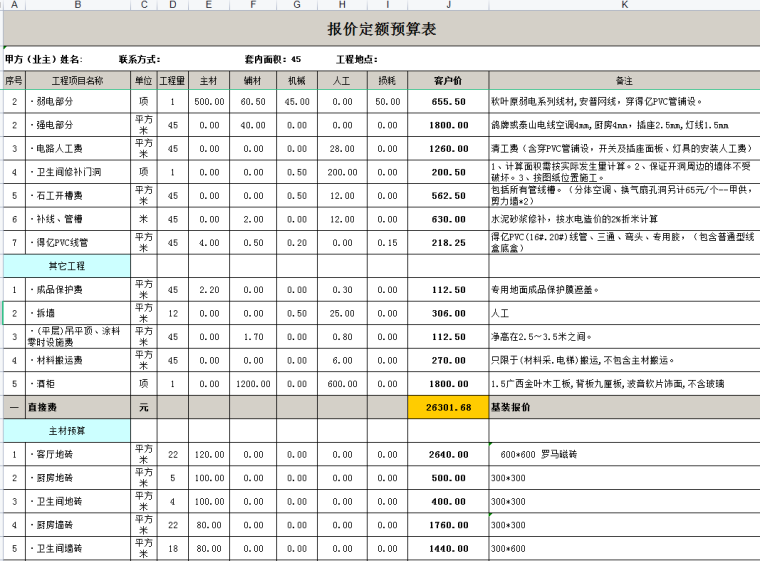
Task: Click the customer price 200.50 cell
Action: [x=448, y=172]
